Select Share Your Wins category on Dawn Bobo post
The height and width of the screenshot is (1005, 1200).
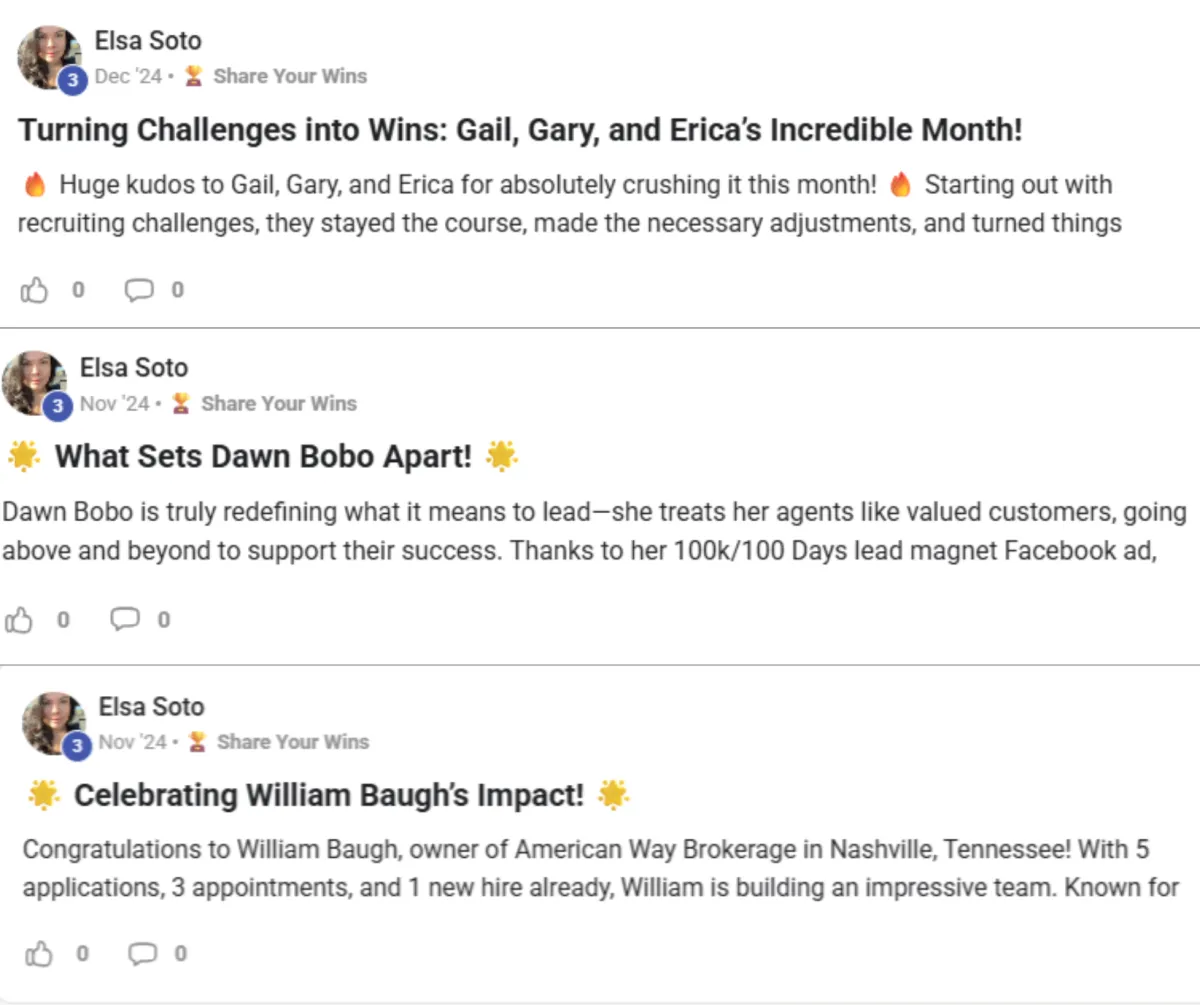(x=278, y=404)
